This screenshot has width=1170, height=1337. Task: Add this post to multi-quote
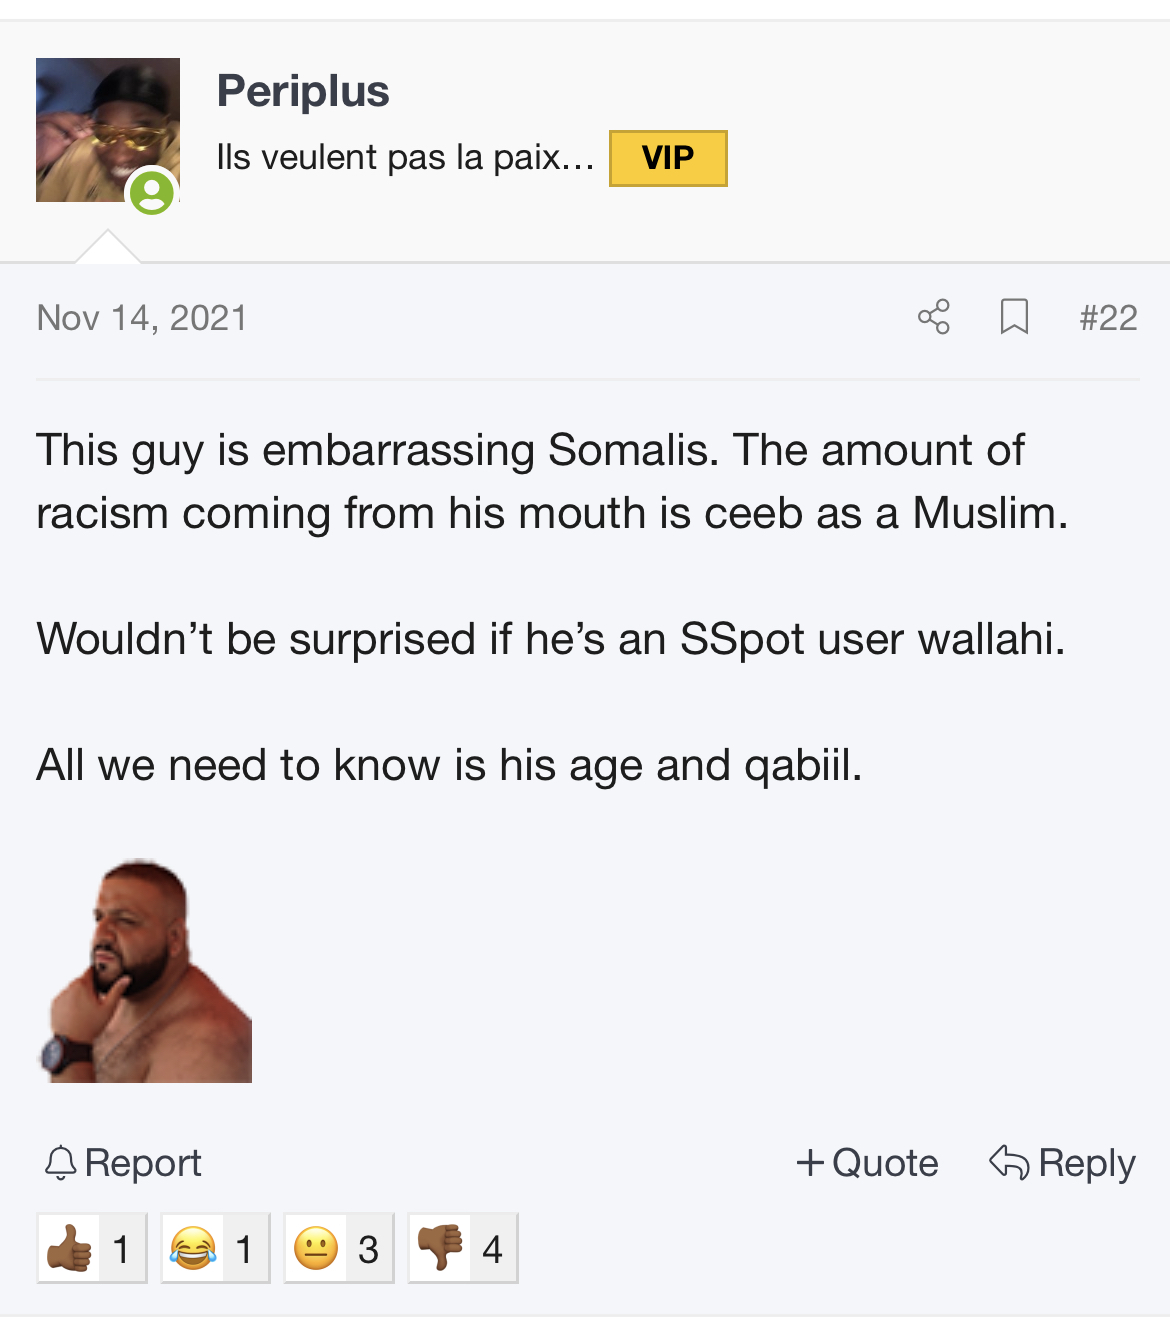coord(867,1163)
